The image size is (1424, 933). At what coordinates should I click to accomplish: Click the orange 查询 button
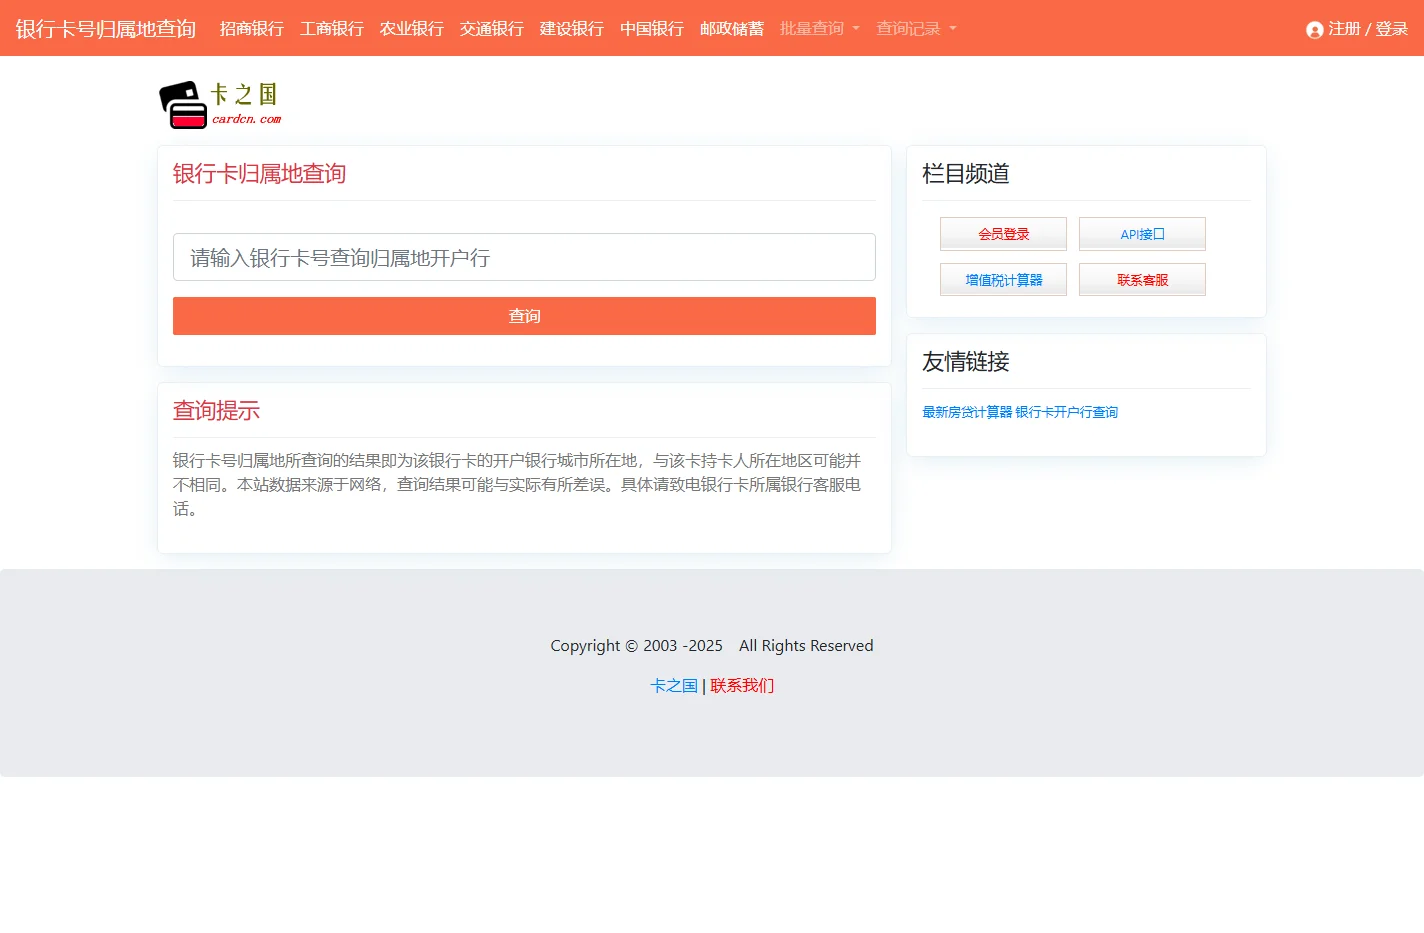point(524,316)
